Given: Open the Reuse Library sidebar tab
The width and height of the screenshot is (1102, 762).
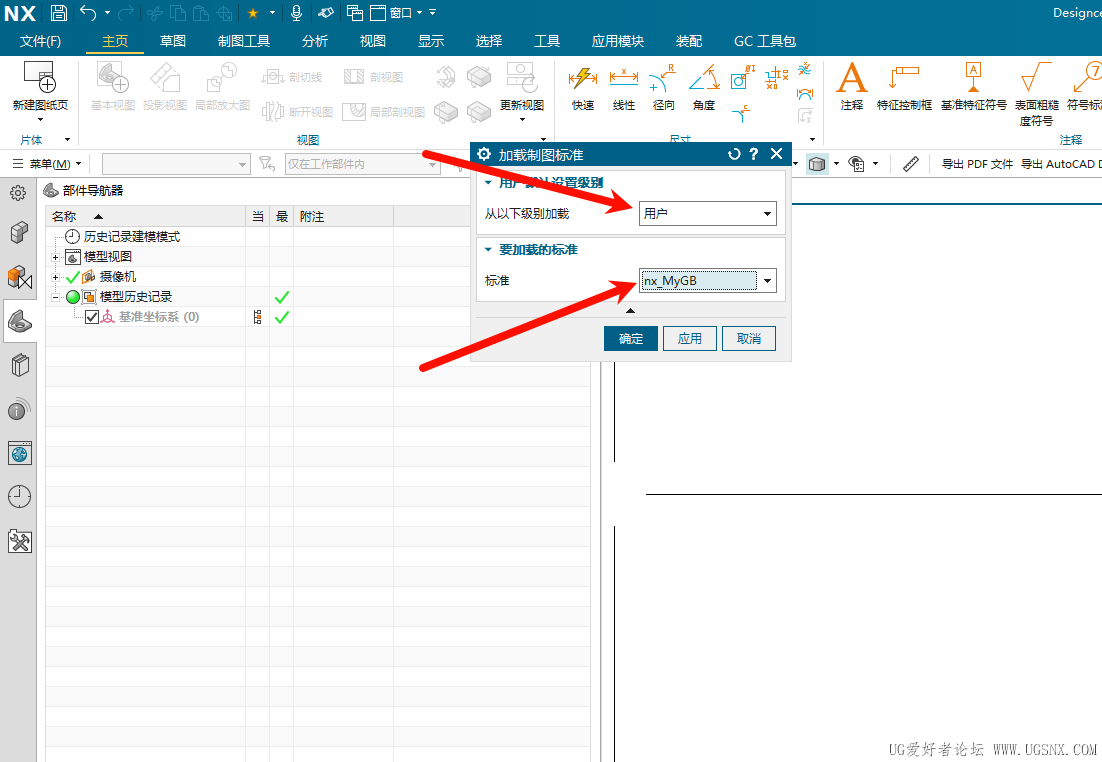Looking at the screenshot, I should [x=20, y=366].
